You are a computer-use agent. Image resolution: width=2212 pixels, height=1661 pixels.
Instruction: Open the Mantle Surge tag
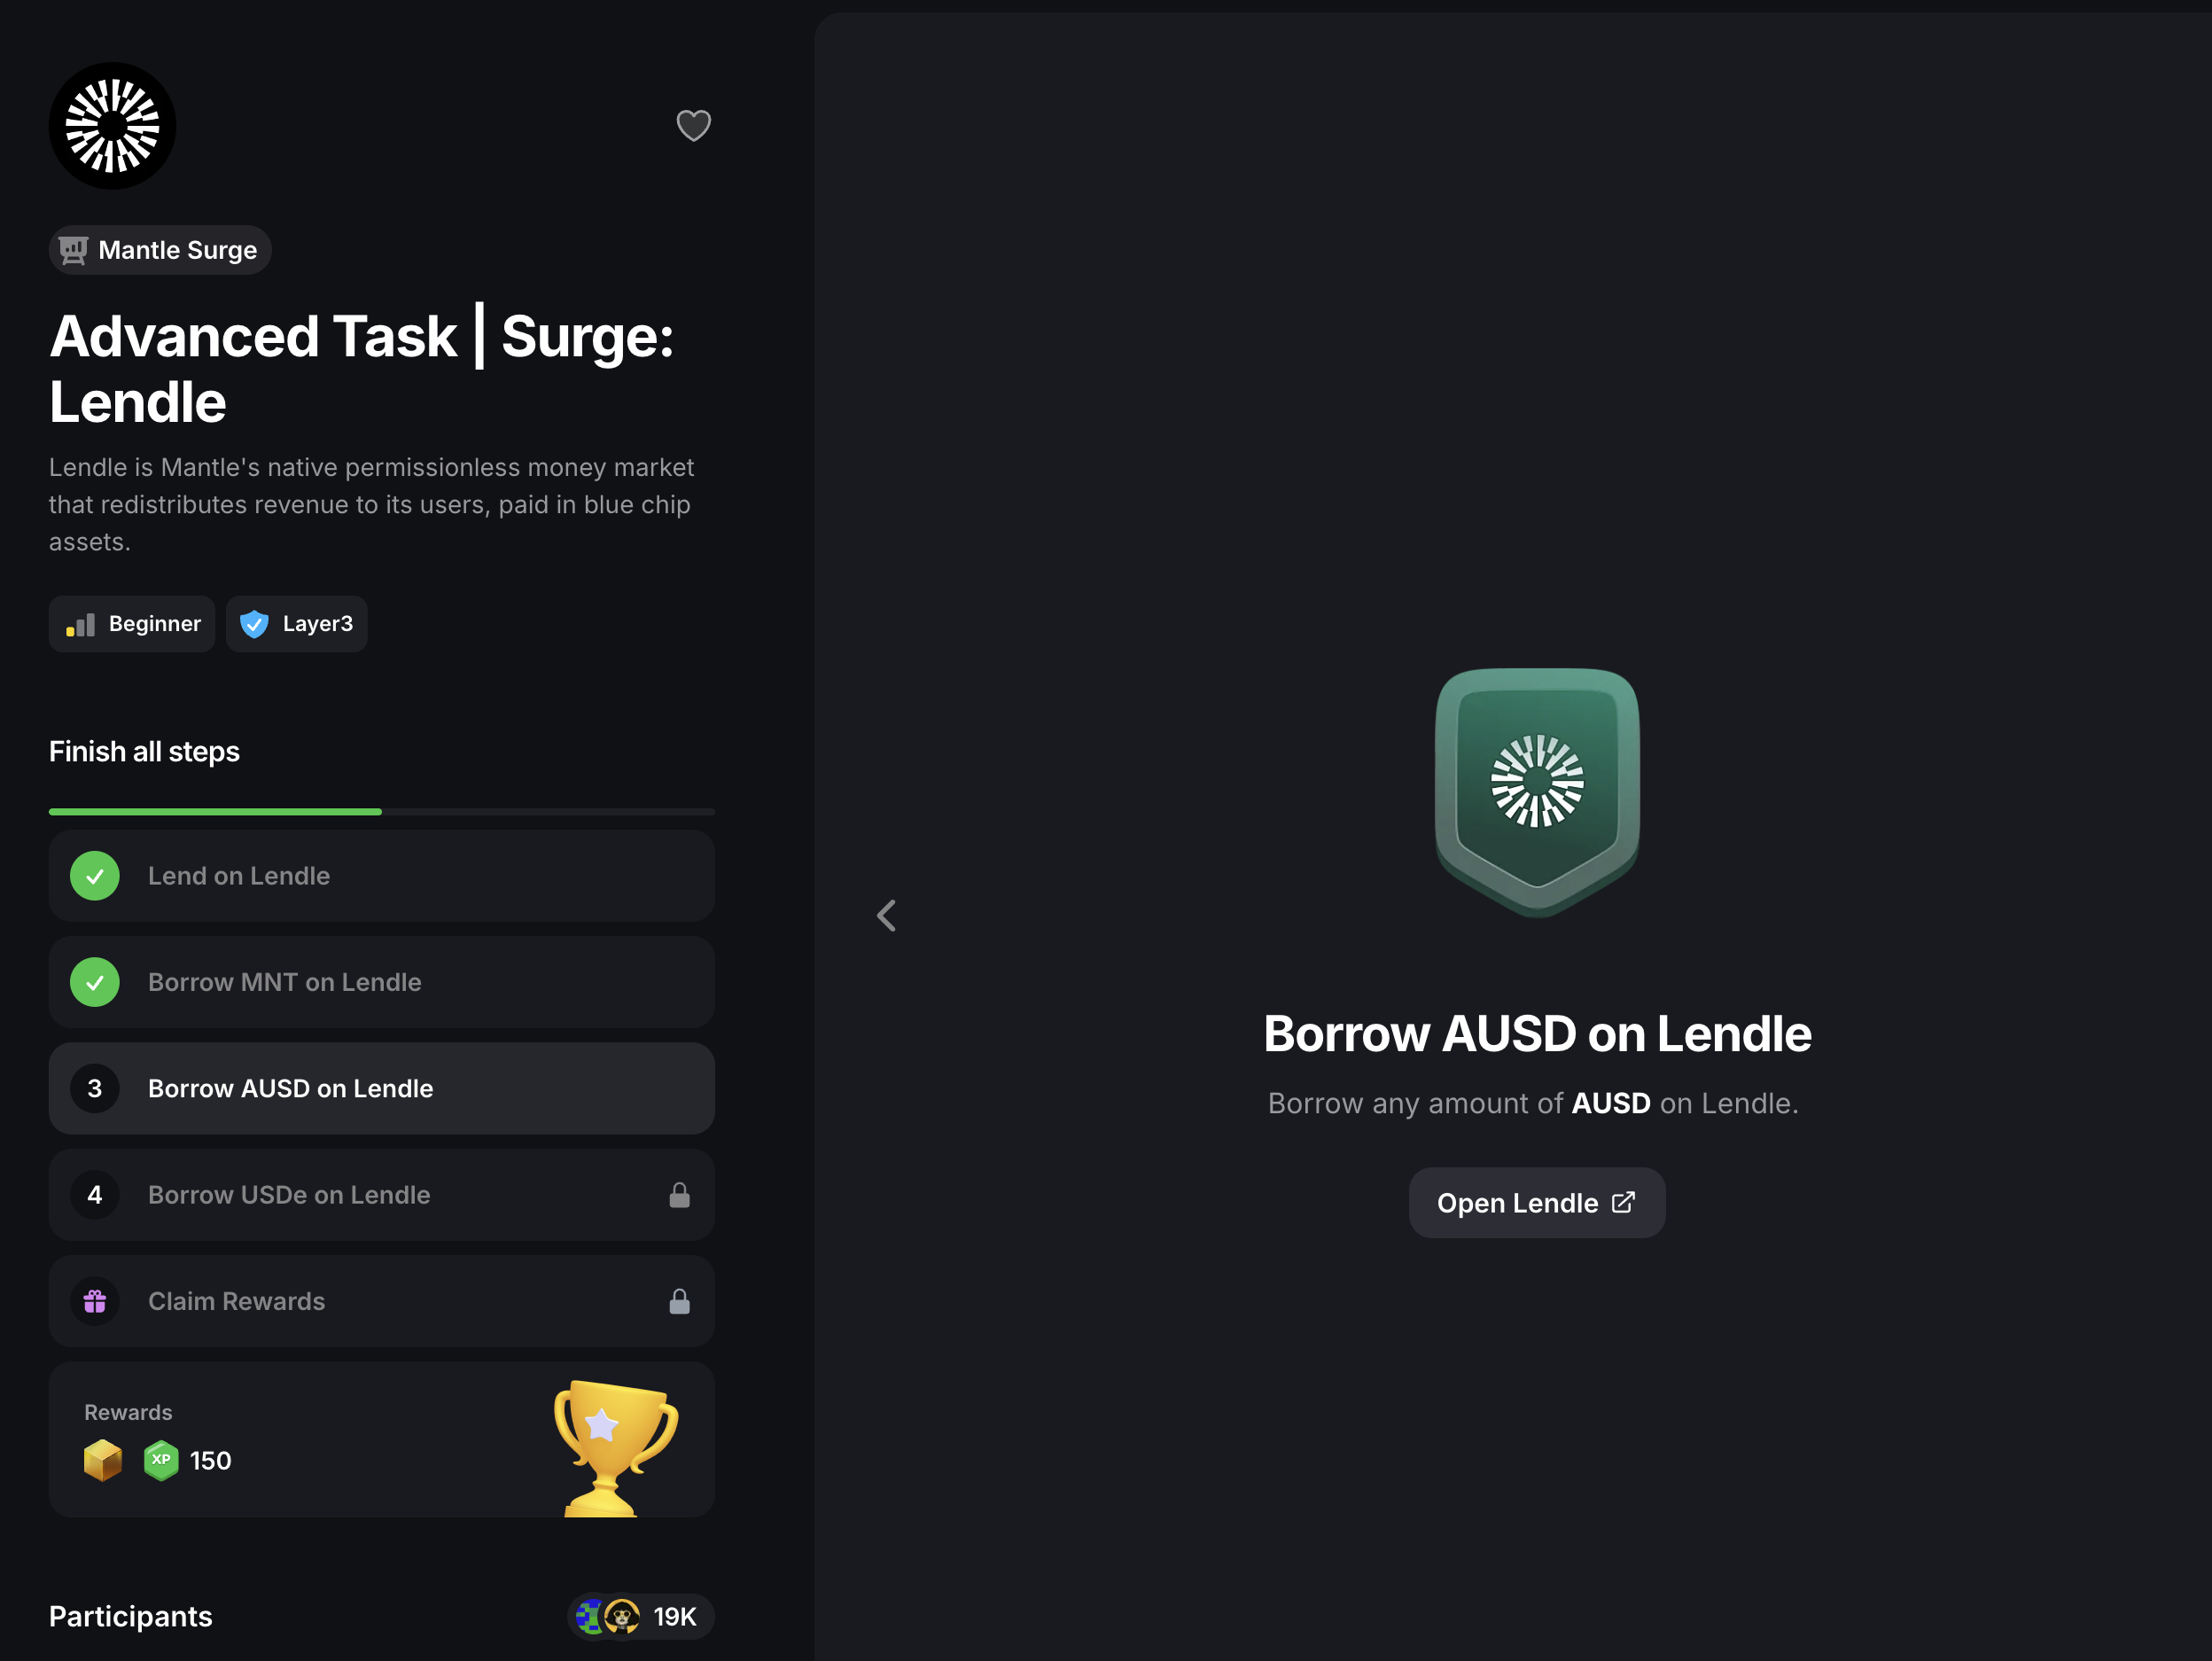click(x=160, y=250)
